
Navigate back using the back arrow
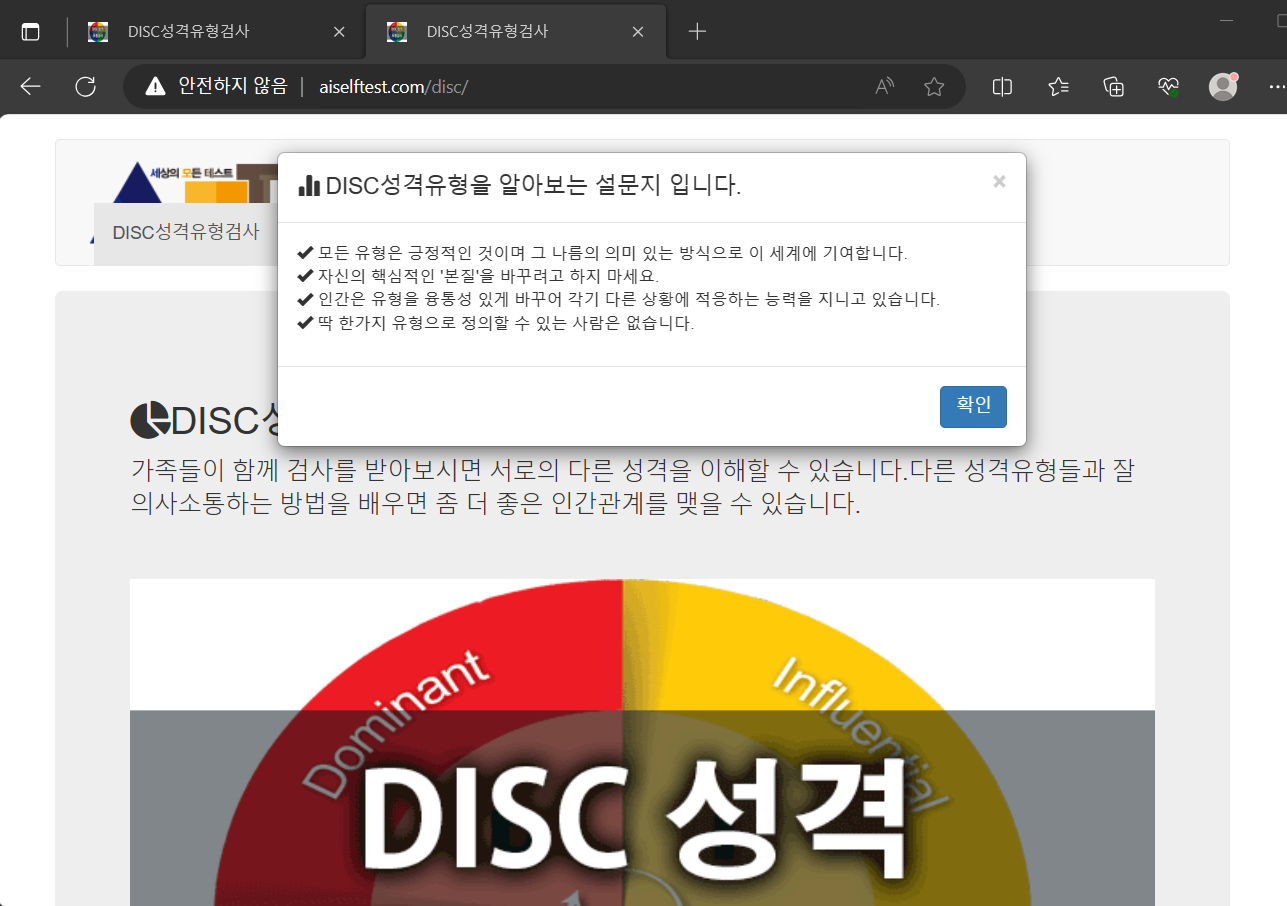tap(29, 86)
